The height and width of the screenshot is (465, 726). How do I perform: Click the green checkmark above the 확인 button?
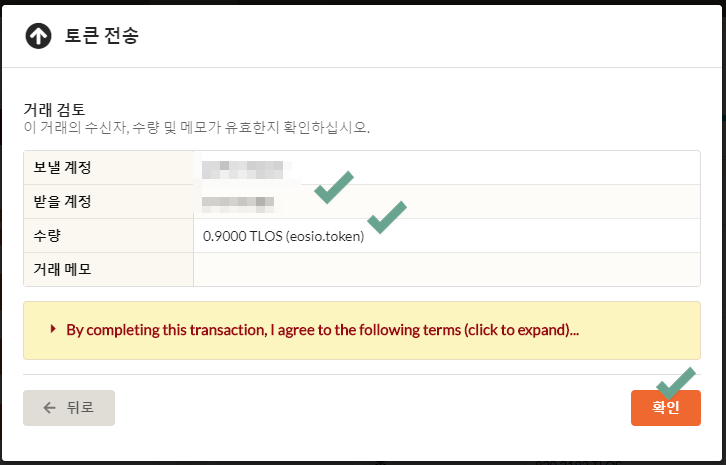point(676,383)
